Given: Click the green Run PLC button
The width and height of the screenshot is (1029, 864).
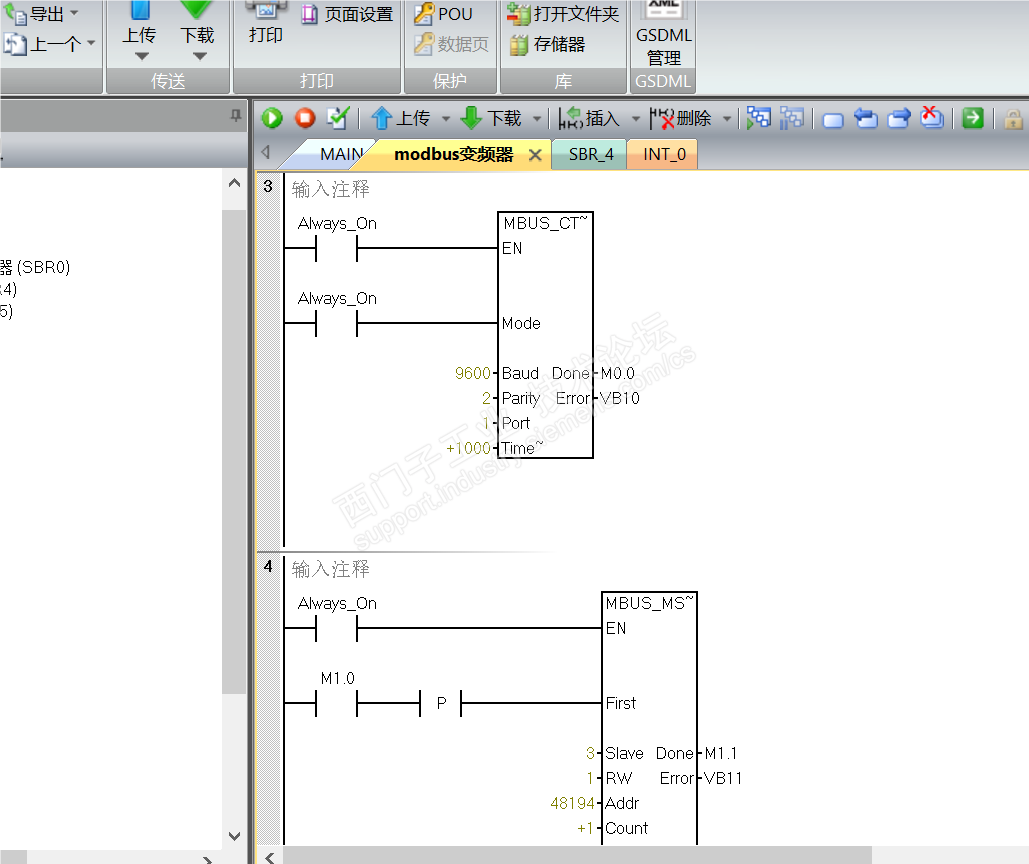Looking at the screenshot, I should tap(272, 118).
